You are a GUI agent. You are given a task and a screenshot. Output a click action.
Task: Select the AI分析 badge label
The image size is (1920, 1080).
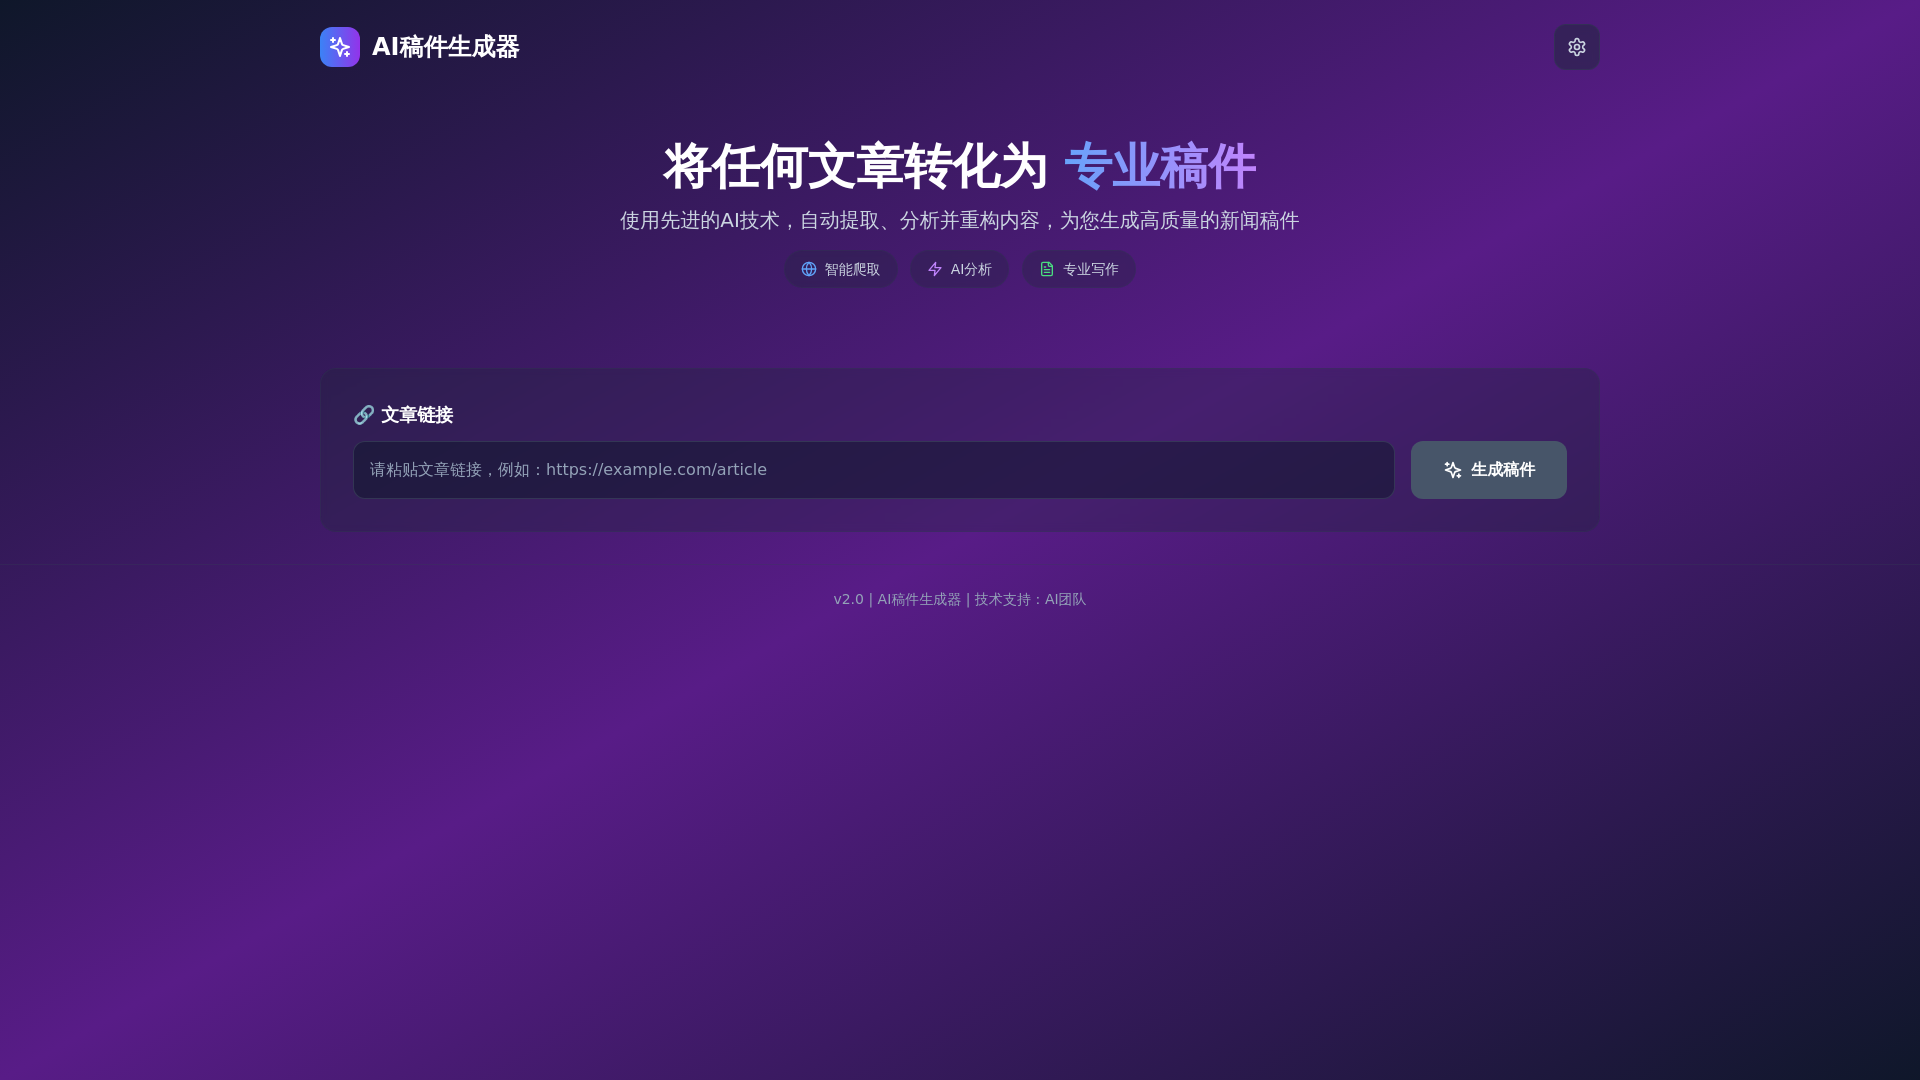(x=971, y=269)
